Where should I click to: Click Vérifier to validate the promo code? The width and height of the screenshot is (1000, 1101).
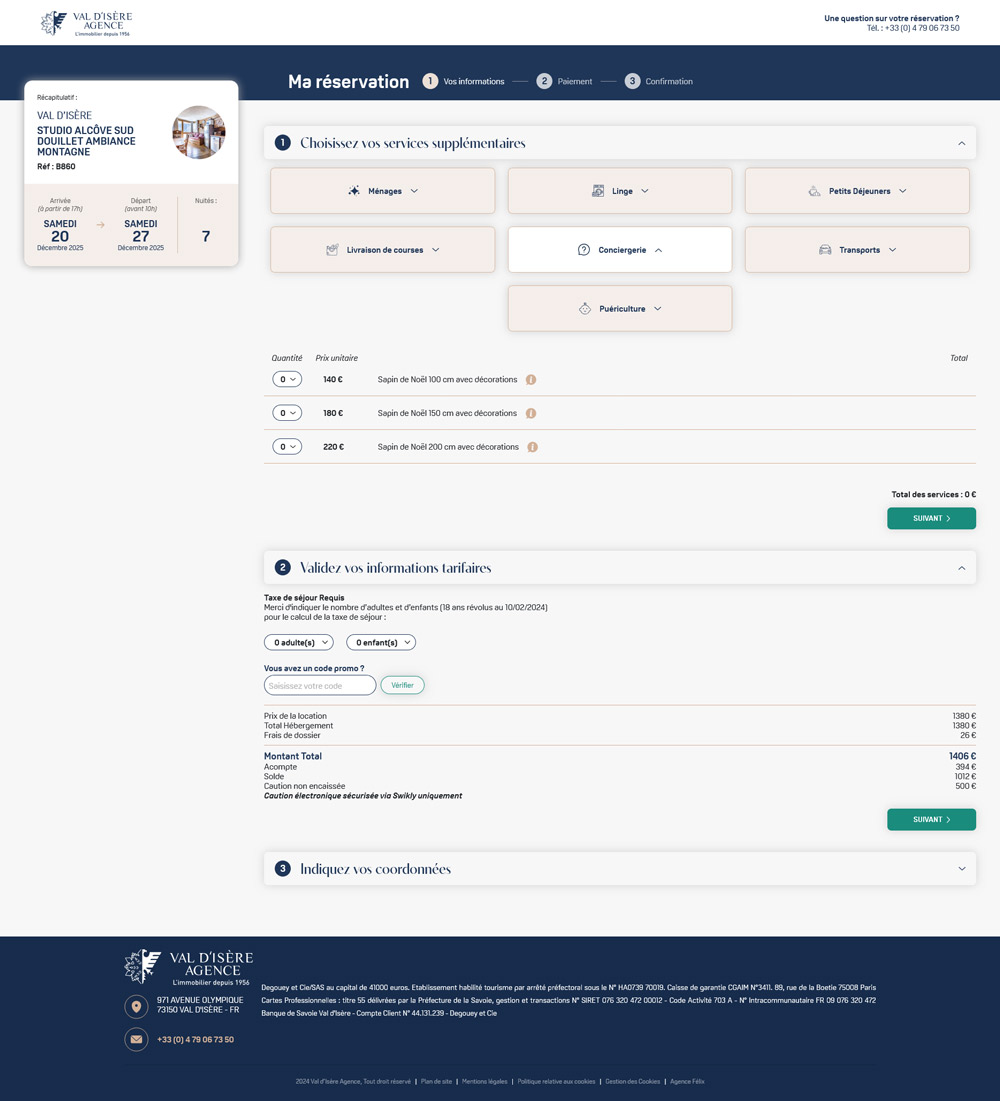tap(402, 685)
